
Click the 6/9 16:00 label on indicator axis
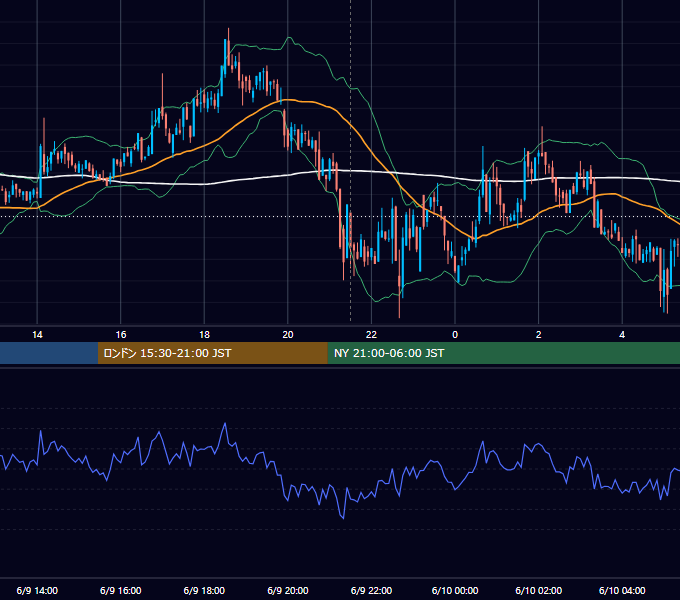pyautogui.click(x=121, y=590)
